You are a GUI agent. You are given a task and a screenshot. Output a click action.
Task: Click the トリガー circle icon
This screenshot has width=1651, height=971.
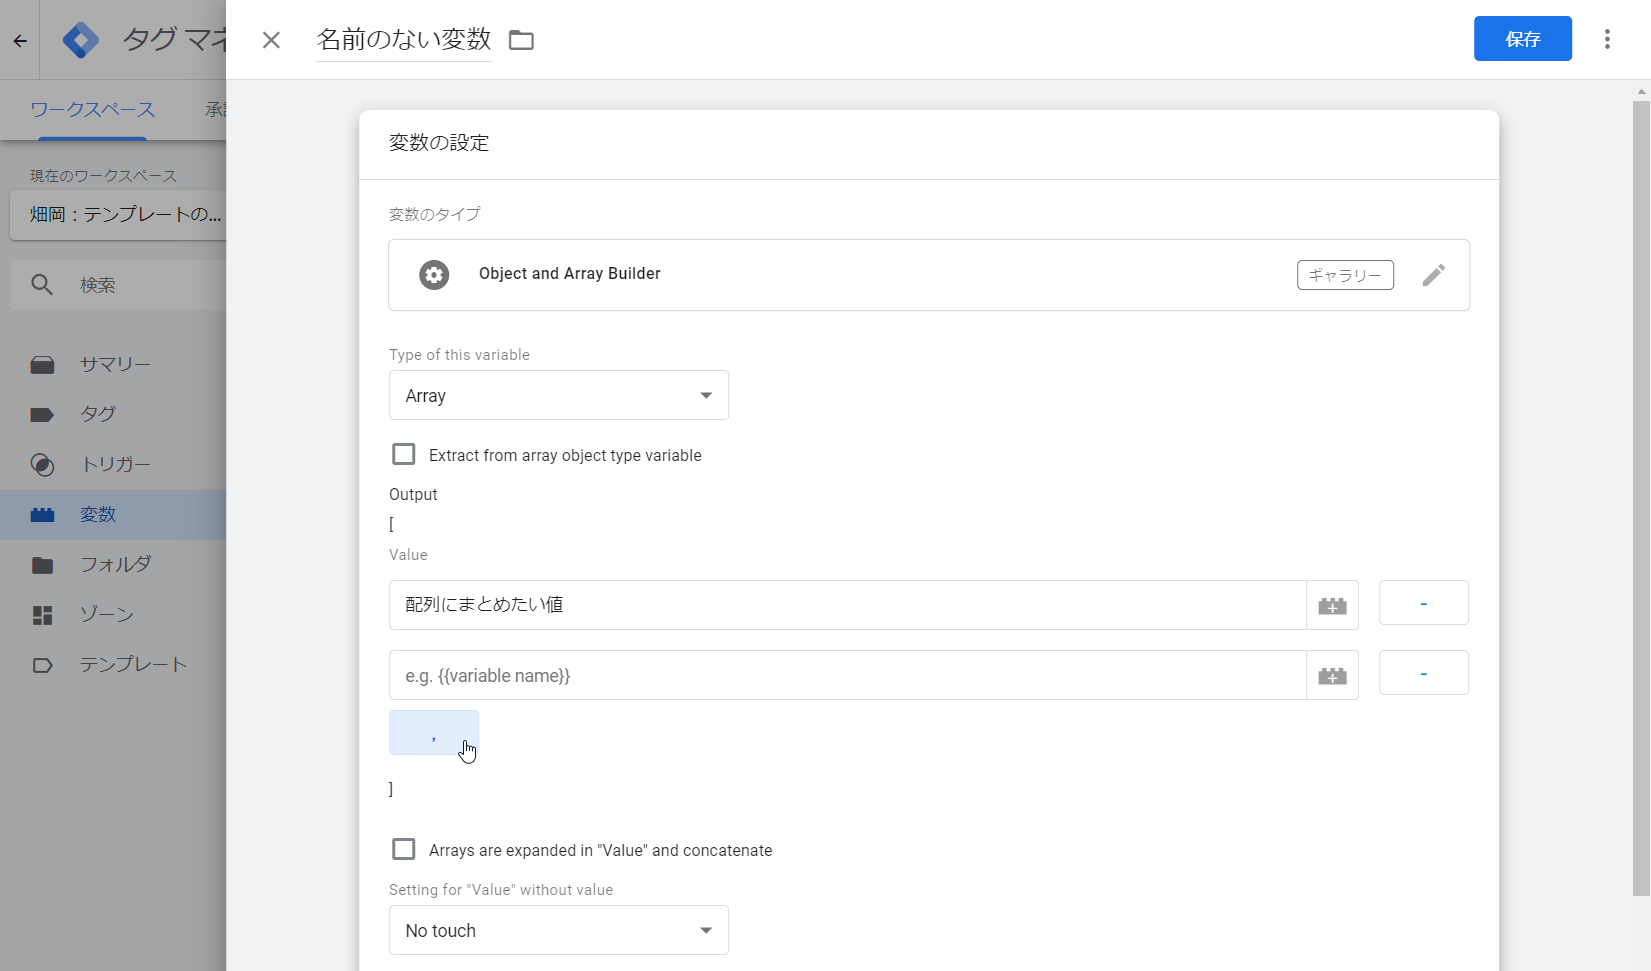(42, 465)
